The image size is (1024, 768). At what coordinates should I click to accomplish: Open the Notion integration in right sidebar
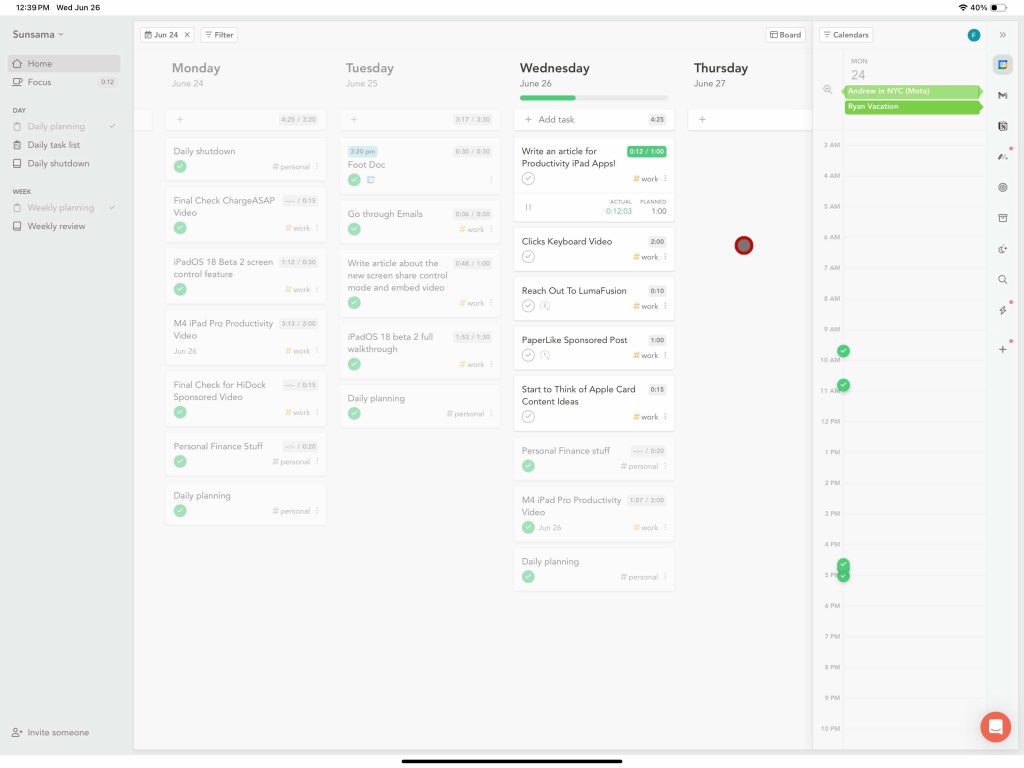point(1002,126)
